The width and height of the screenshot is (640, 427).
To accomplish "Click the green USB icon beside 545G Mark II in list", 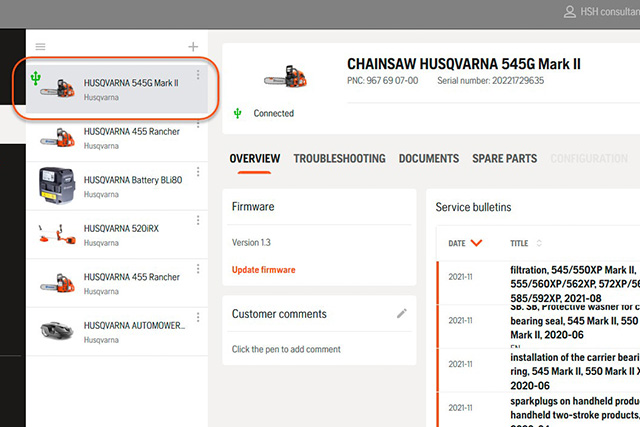I will [x=36, y=78].
